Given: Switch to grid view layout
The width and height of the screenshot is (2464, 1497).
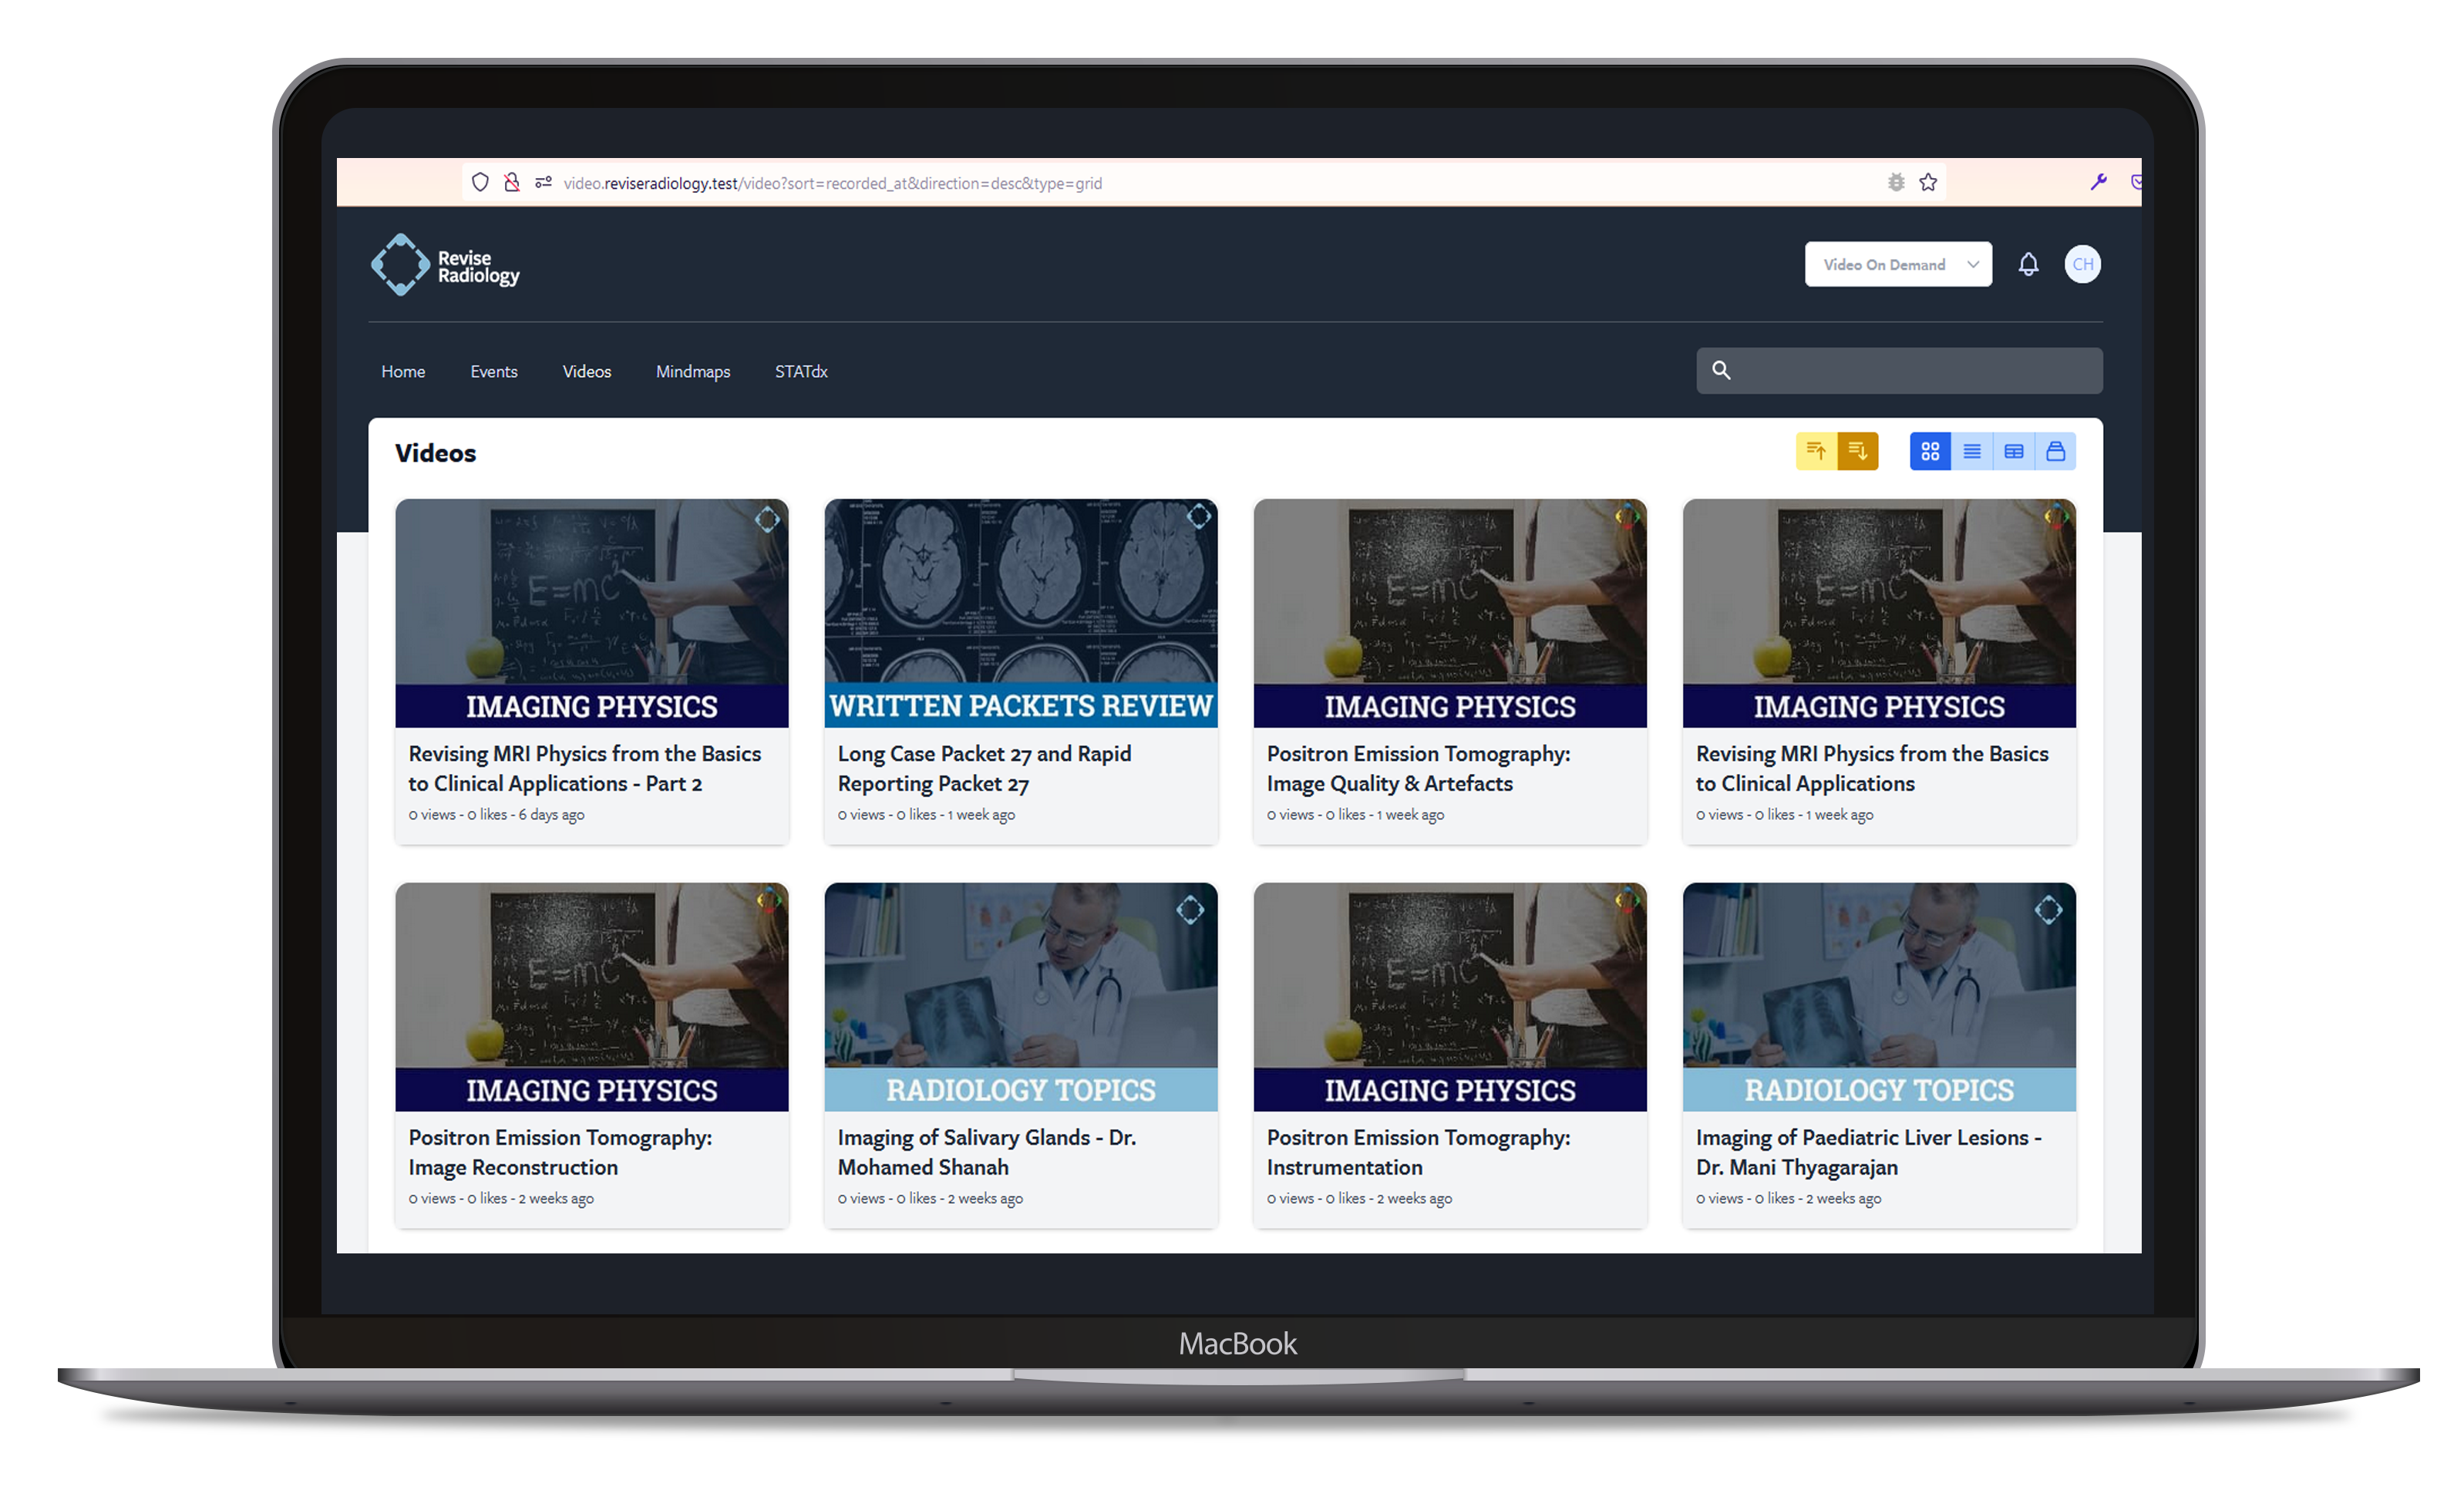Looking at the screenshot, I should (1930, 452).
